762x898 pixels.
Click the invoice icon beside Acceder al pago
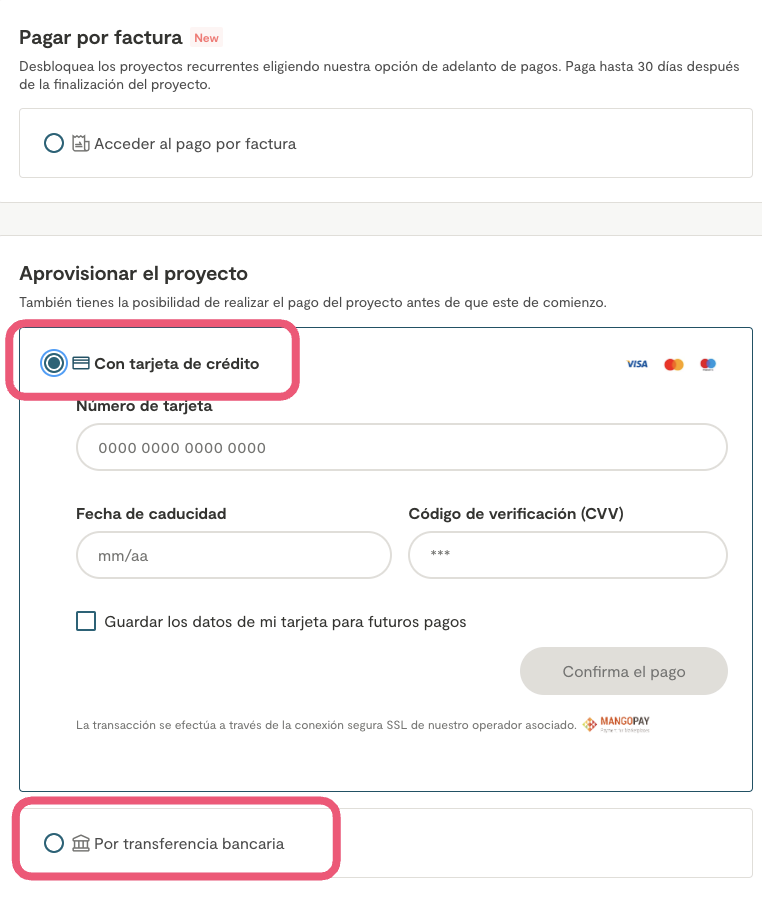[x=81, y=143]
